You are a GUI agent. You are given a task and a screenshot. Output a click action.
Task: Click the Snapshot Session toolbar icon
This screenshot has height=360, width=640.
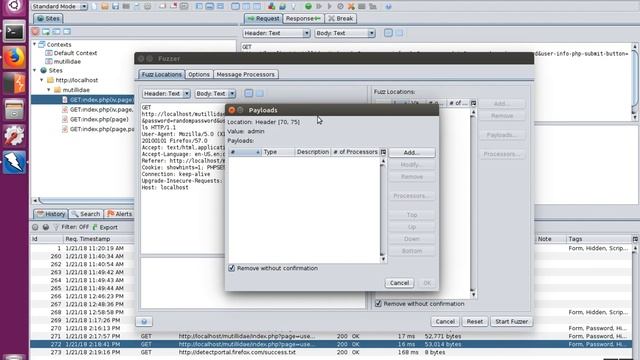point(126,6)
